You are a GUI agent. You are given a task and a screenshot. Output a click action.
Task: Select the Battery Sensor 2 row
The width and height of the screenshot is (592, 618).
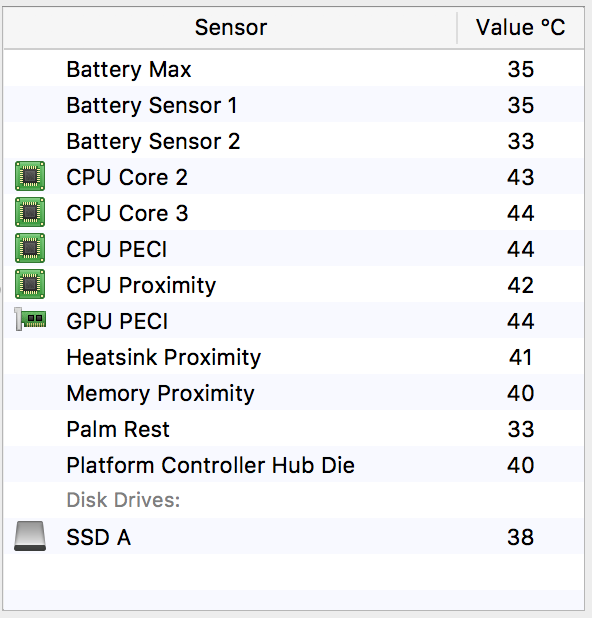pyautogui.click(x=294, y=141)
